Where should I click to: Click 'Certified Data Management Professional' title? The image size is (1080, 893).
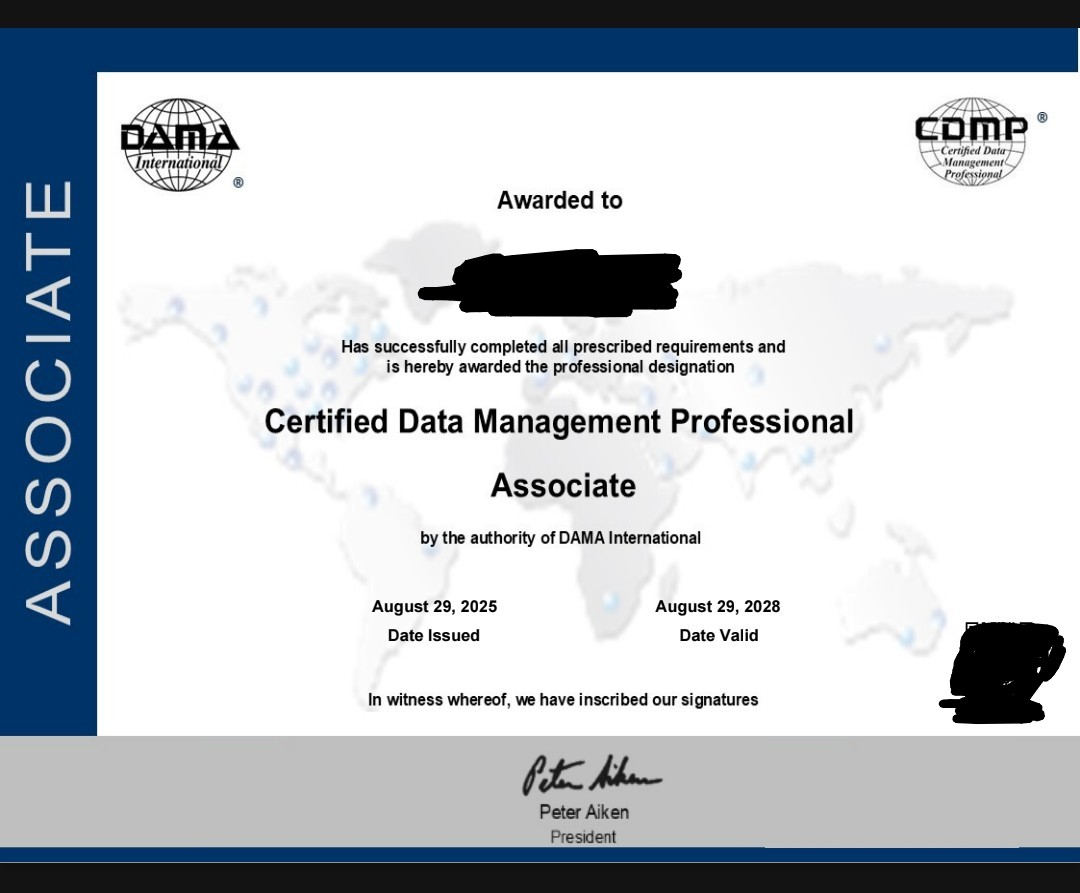click(559, 421)
